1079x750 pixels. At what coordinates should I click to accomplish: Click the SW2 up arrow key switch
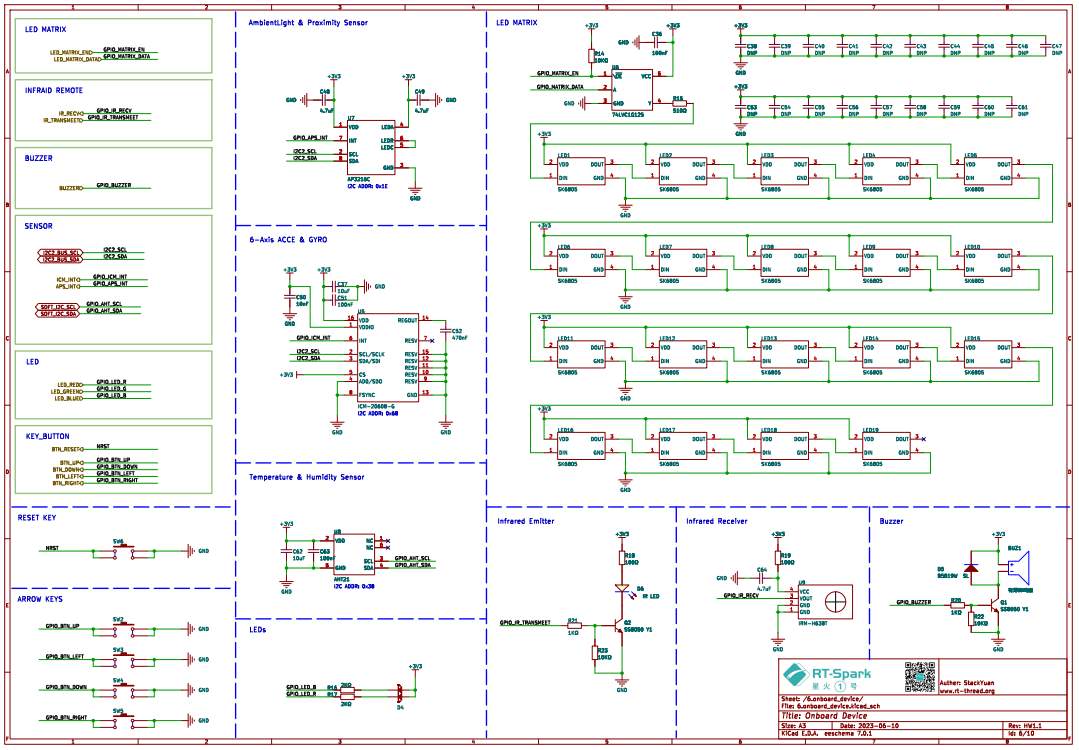tap(123, 629)
